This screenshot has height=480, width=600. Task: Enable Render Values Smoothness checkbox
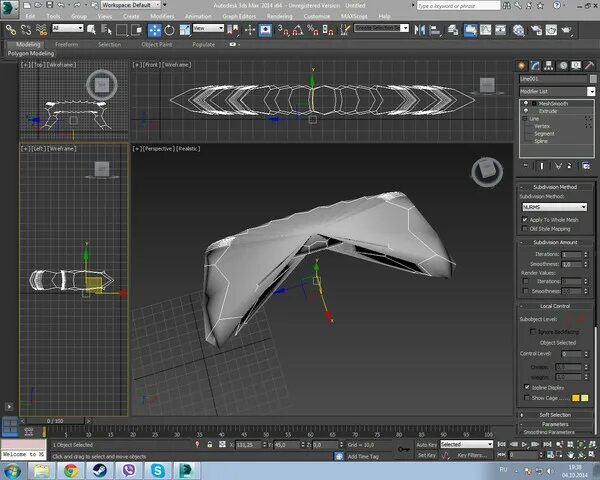tap(525, 291)
